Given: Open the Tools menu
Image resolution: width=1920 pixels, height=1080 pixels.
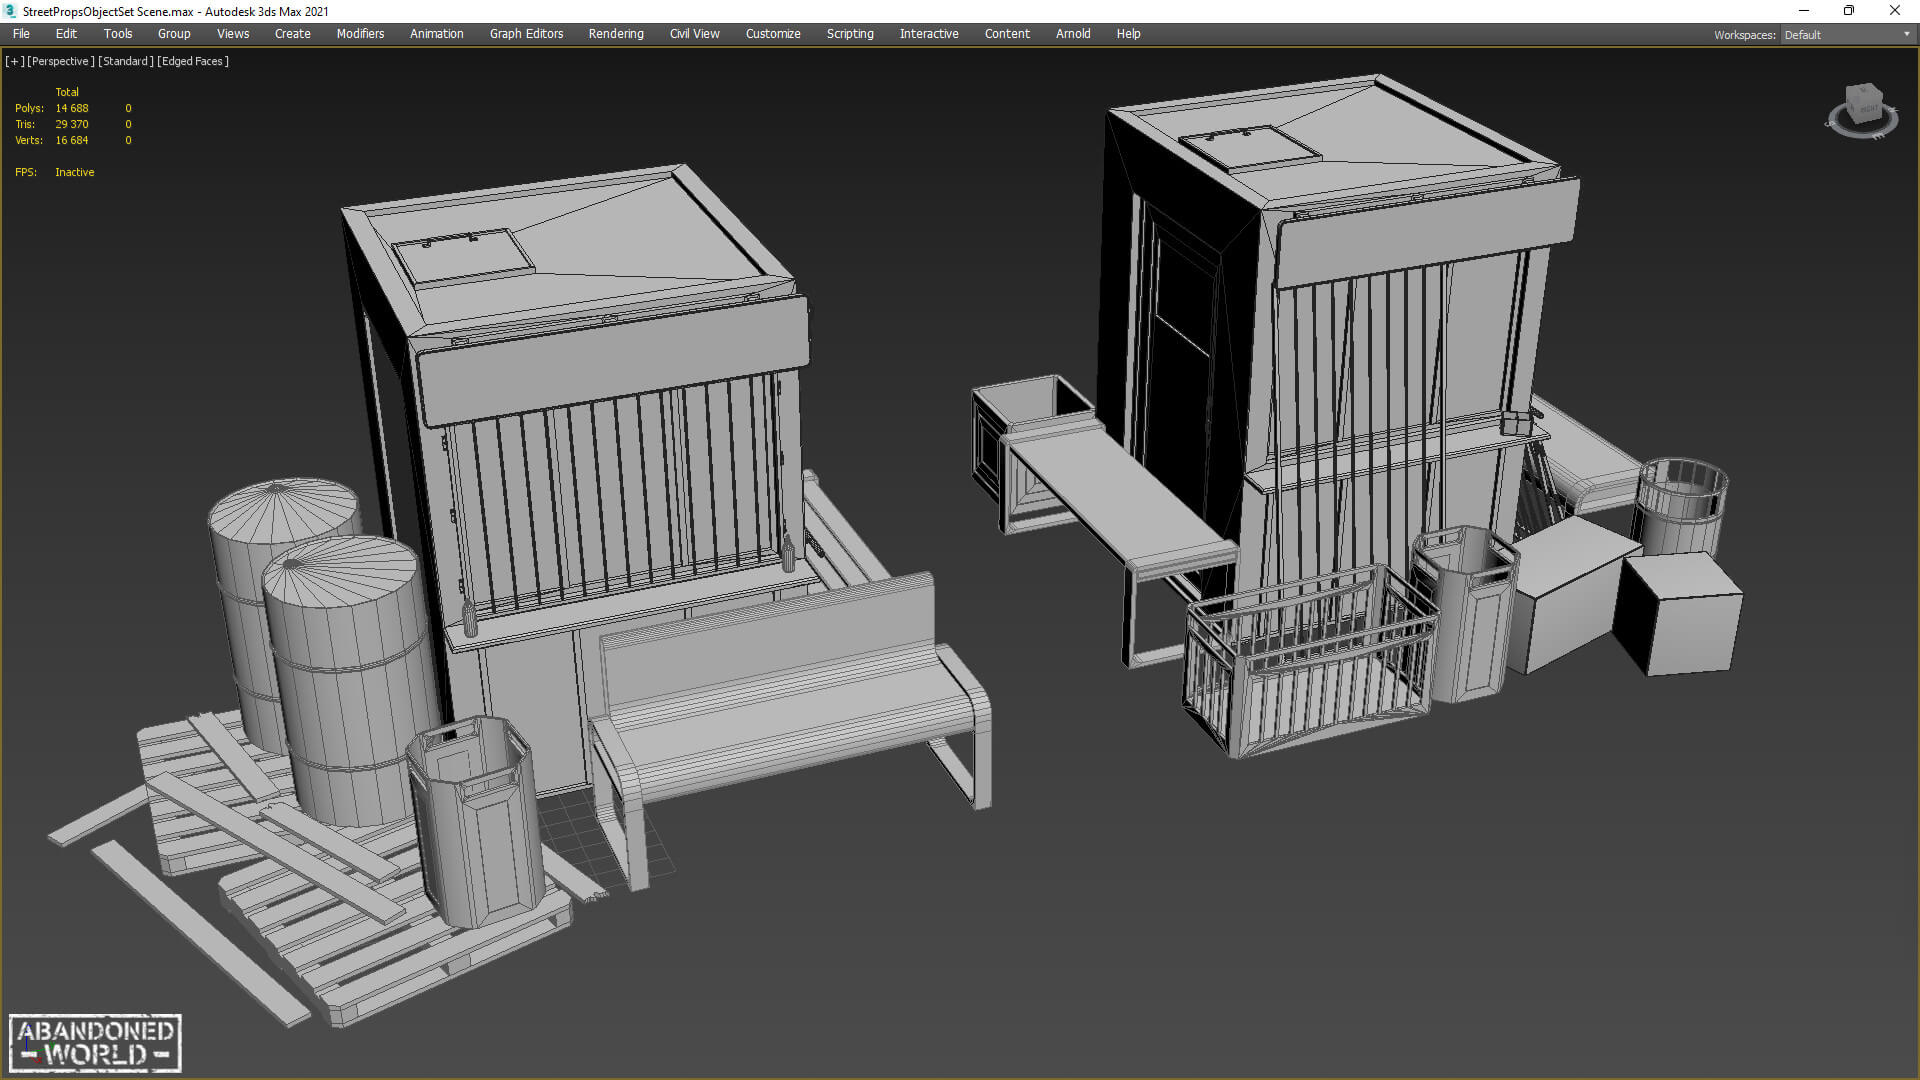Looking at the screenshot, I should (118, 34).
